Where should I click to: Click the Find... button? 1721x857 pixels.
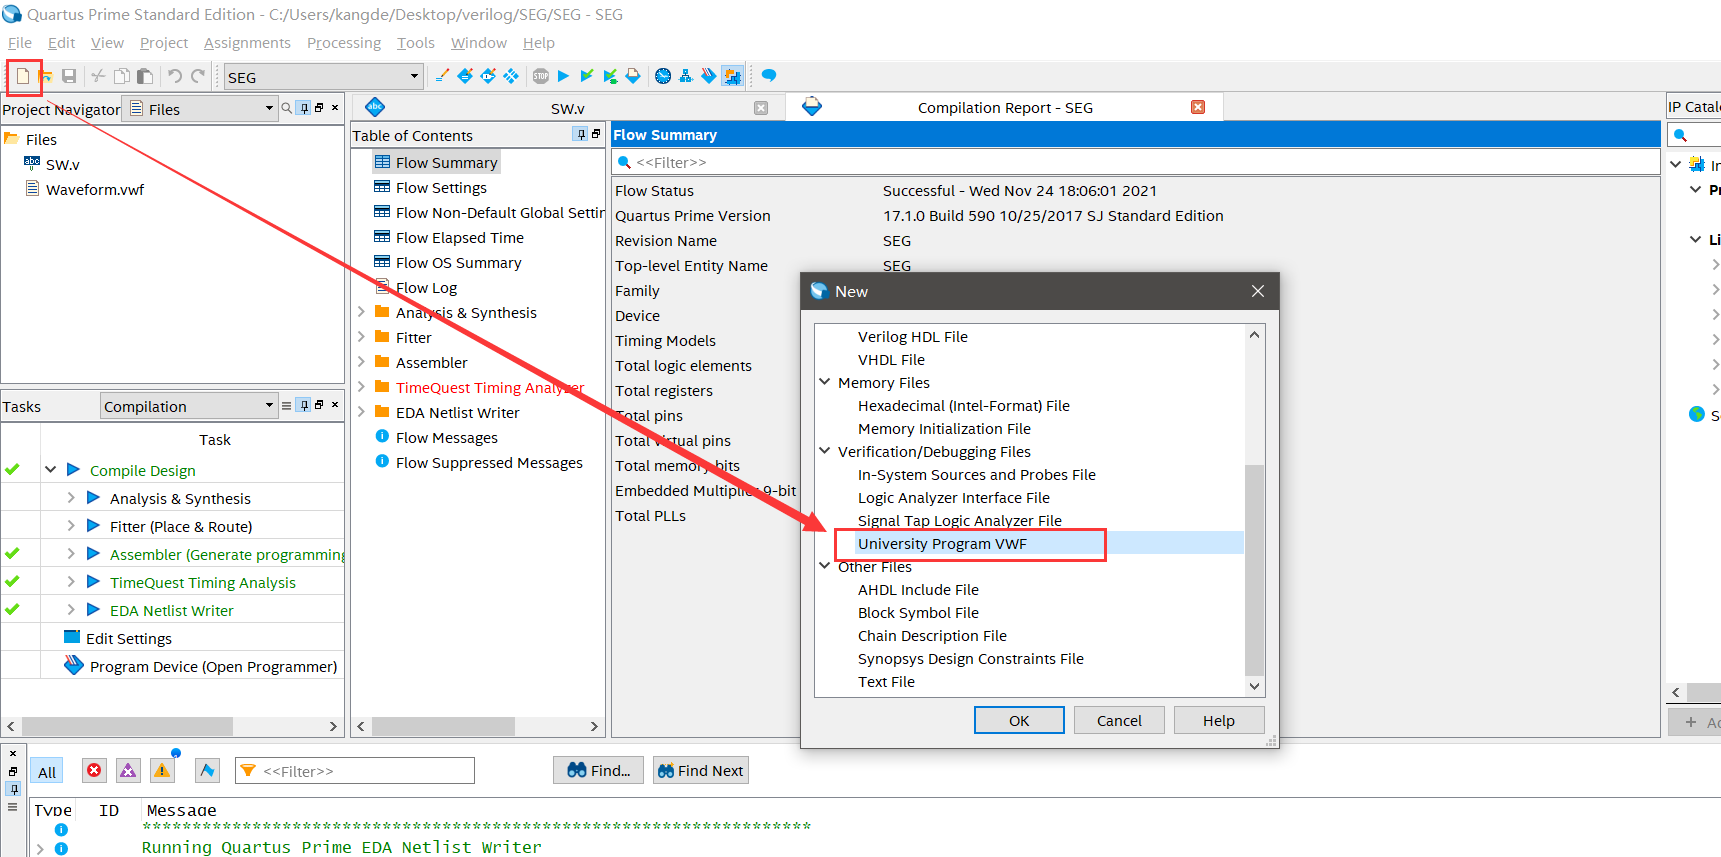[598, 770]
